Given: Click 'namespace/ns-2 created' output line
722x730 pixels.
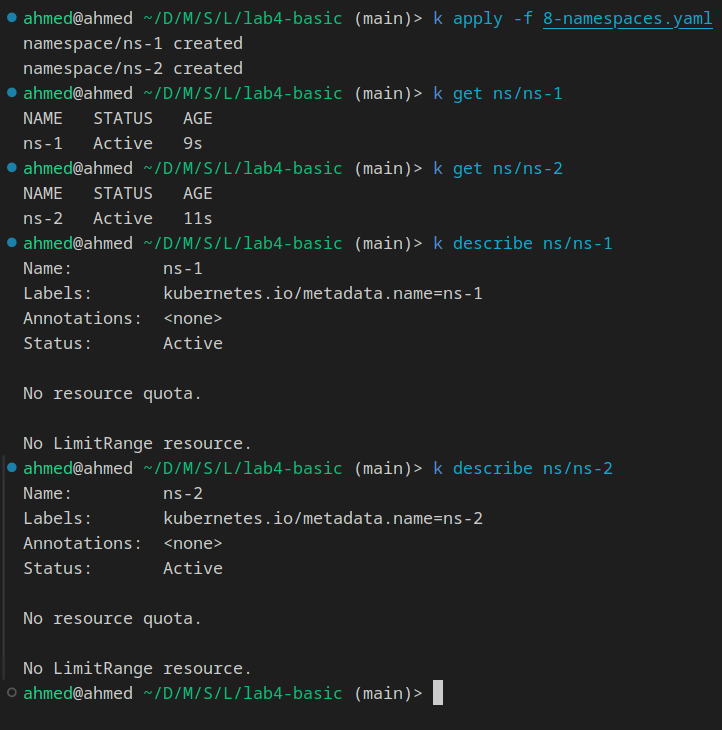Looking at the screenshot, I should pos(133,69).
